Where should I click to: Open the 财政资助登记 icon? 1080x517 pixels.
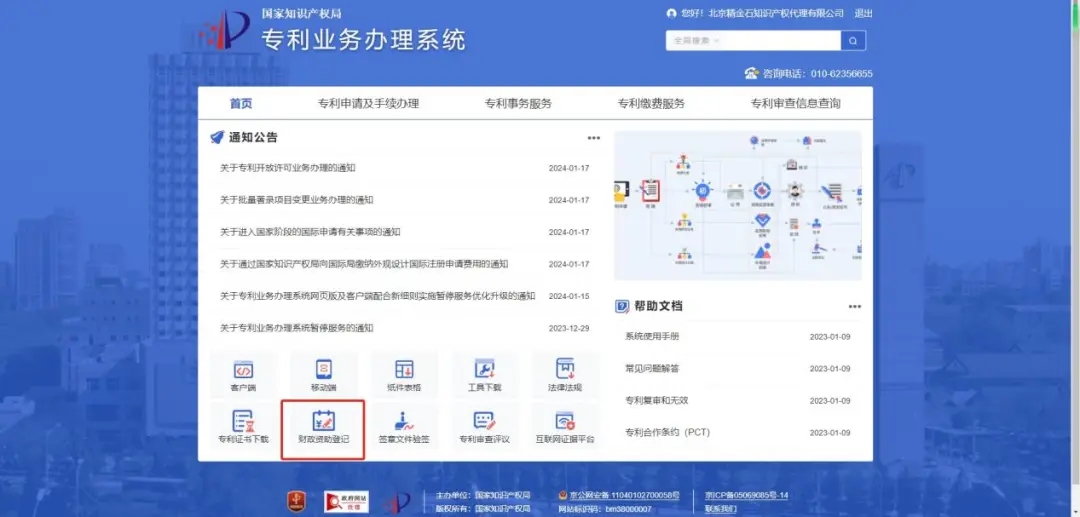tap(324, 428)
